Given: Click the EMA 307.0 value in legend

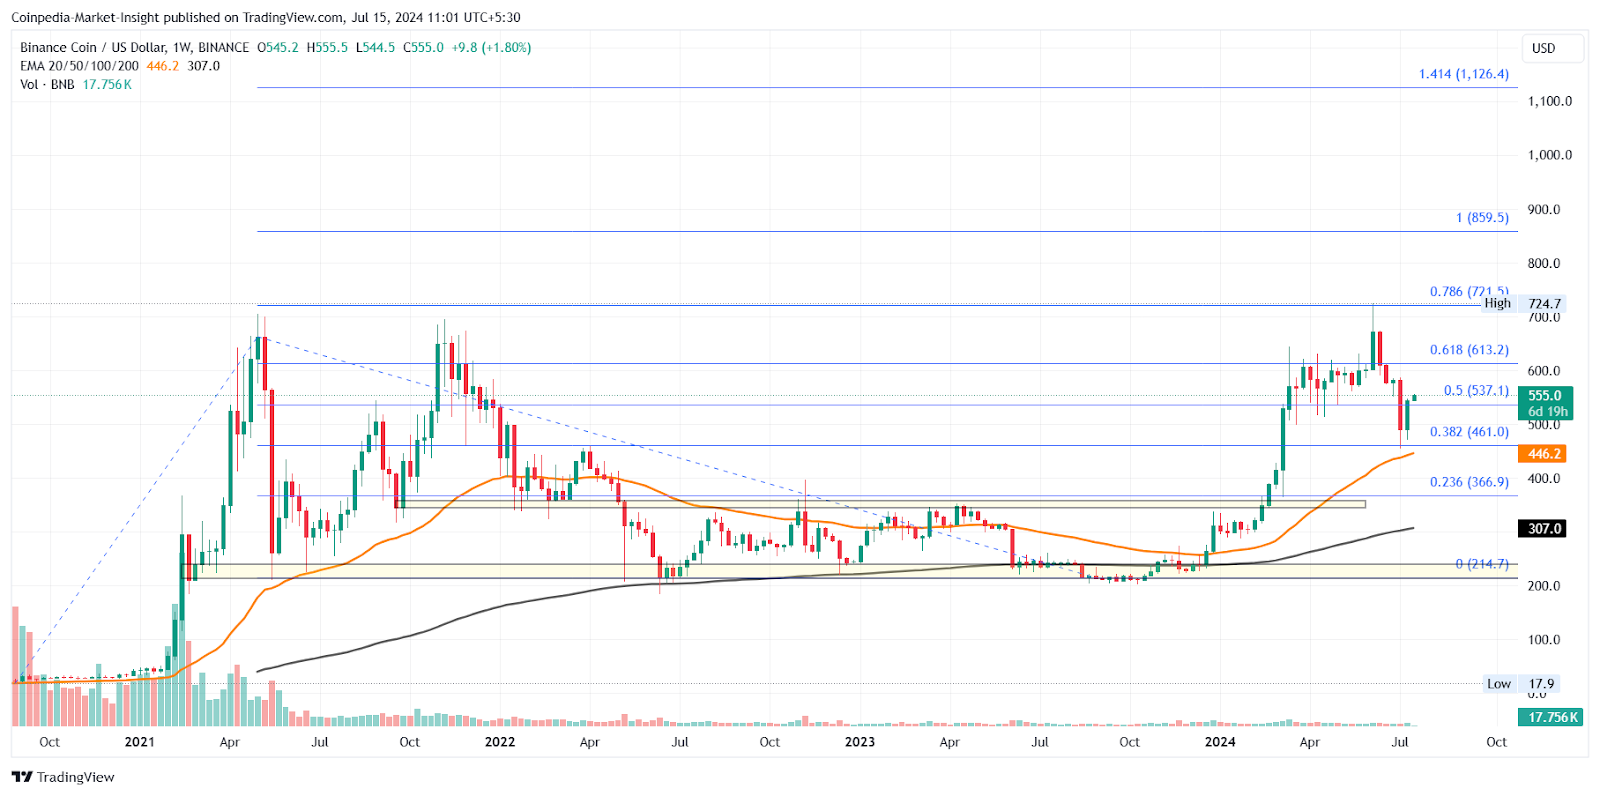Looking at the screenshot, I should 204,66.
